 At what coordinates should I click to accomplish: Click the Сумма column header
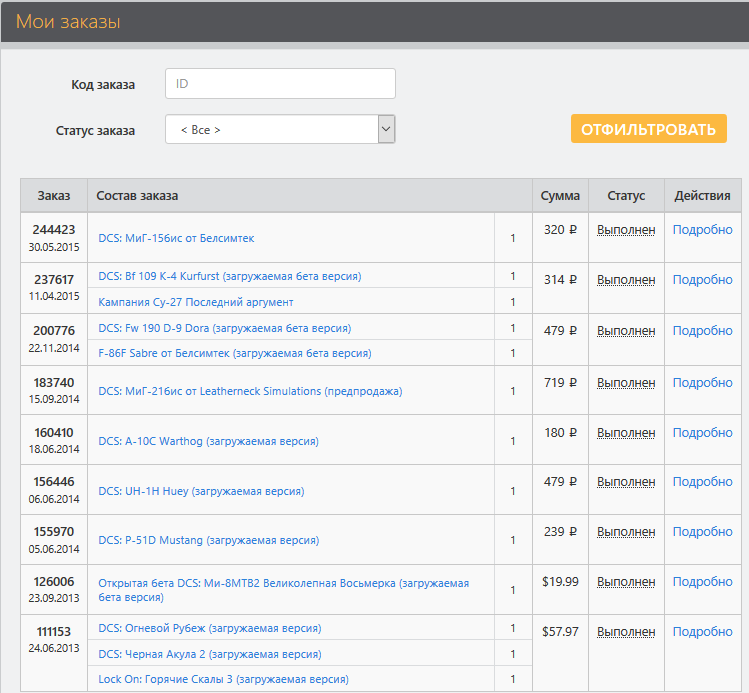[560, 195]
